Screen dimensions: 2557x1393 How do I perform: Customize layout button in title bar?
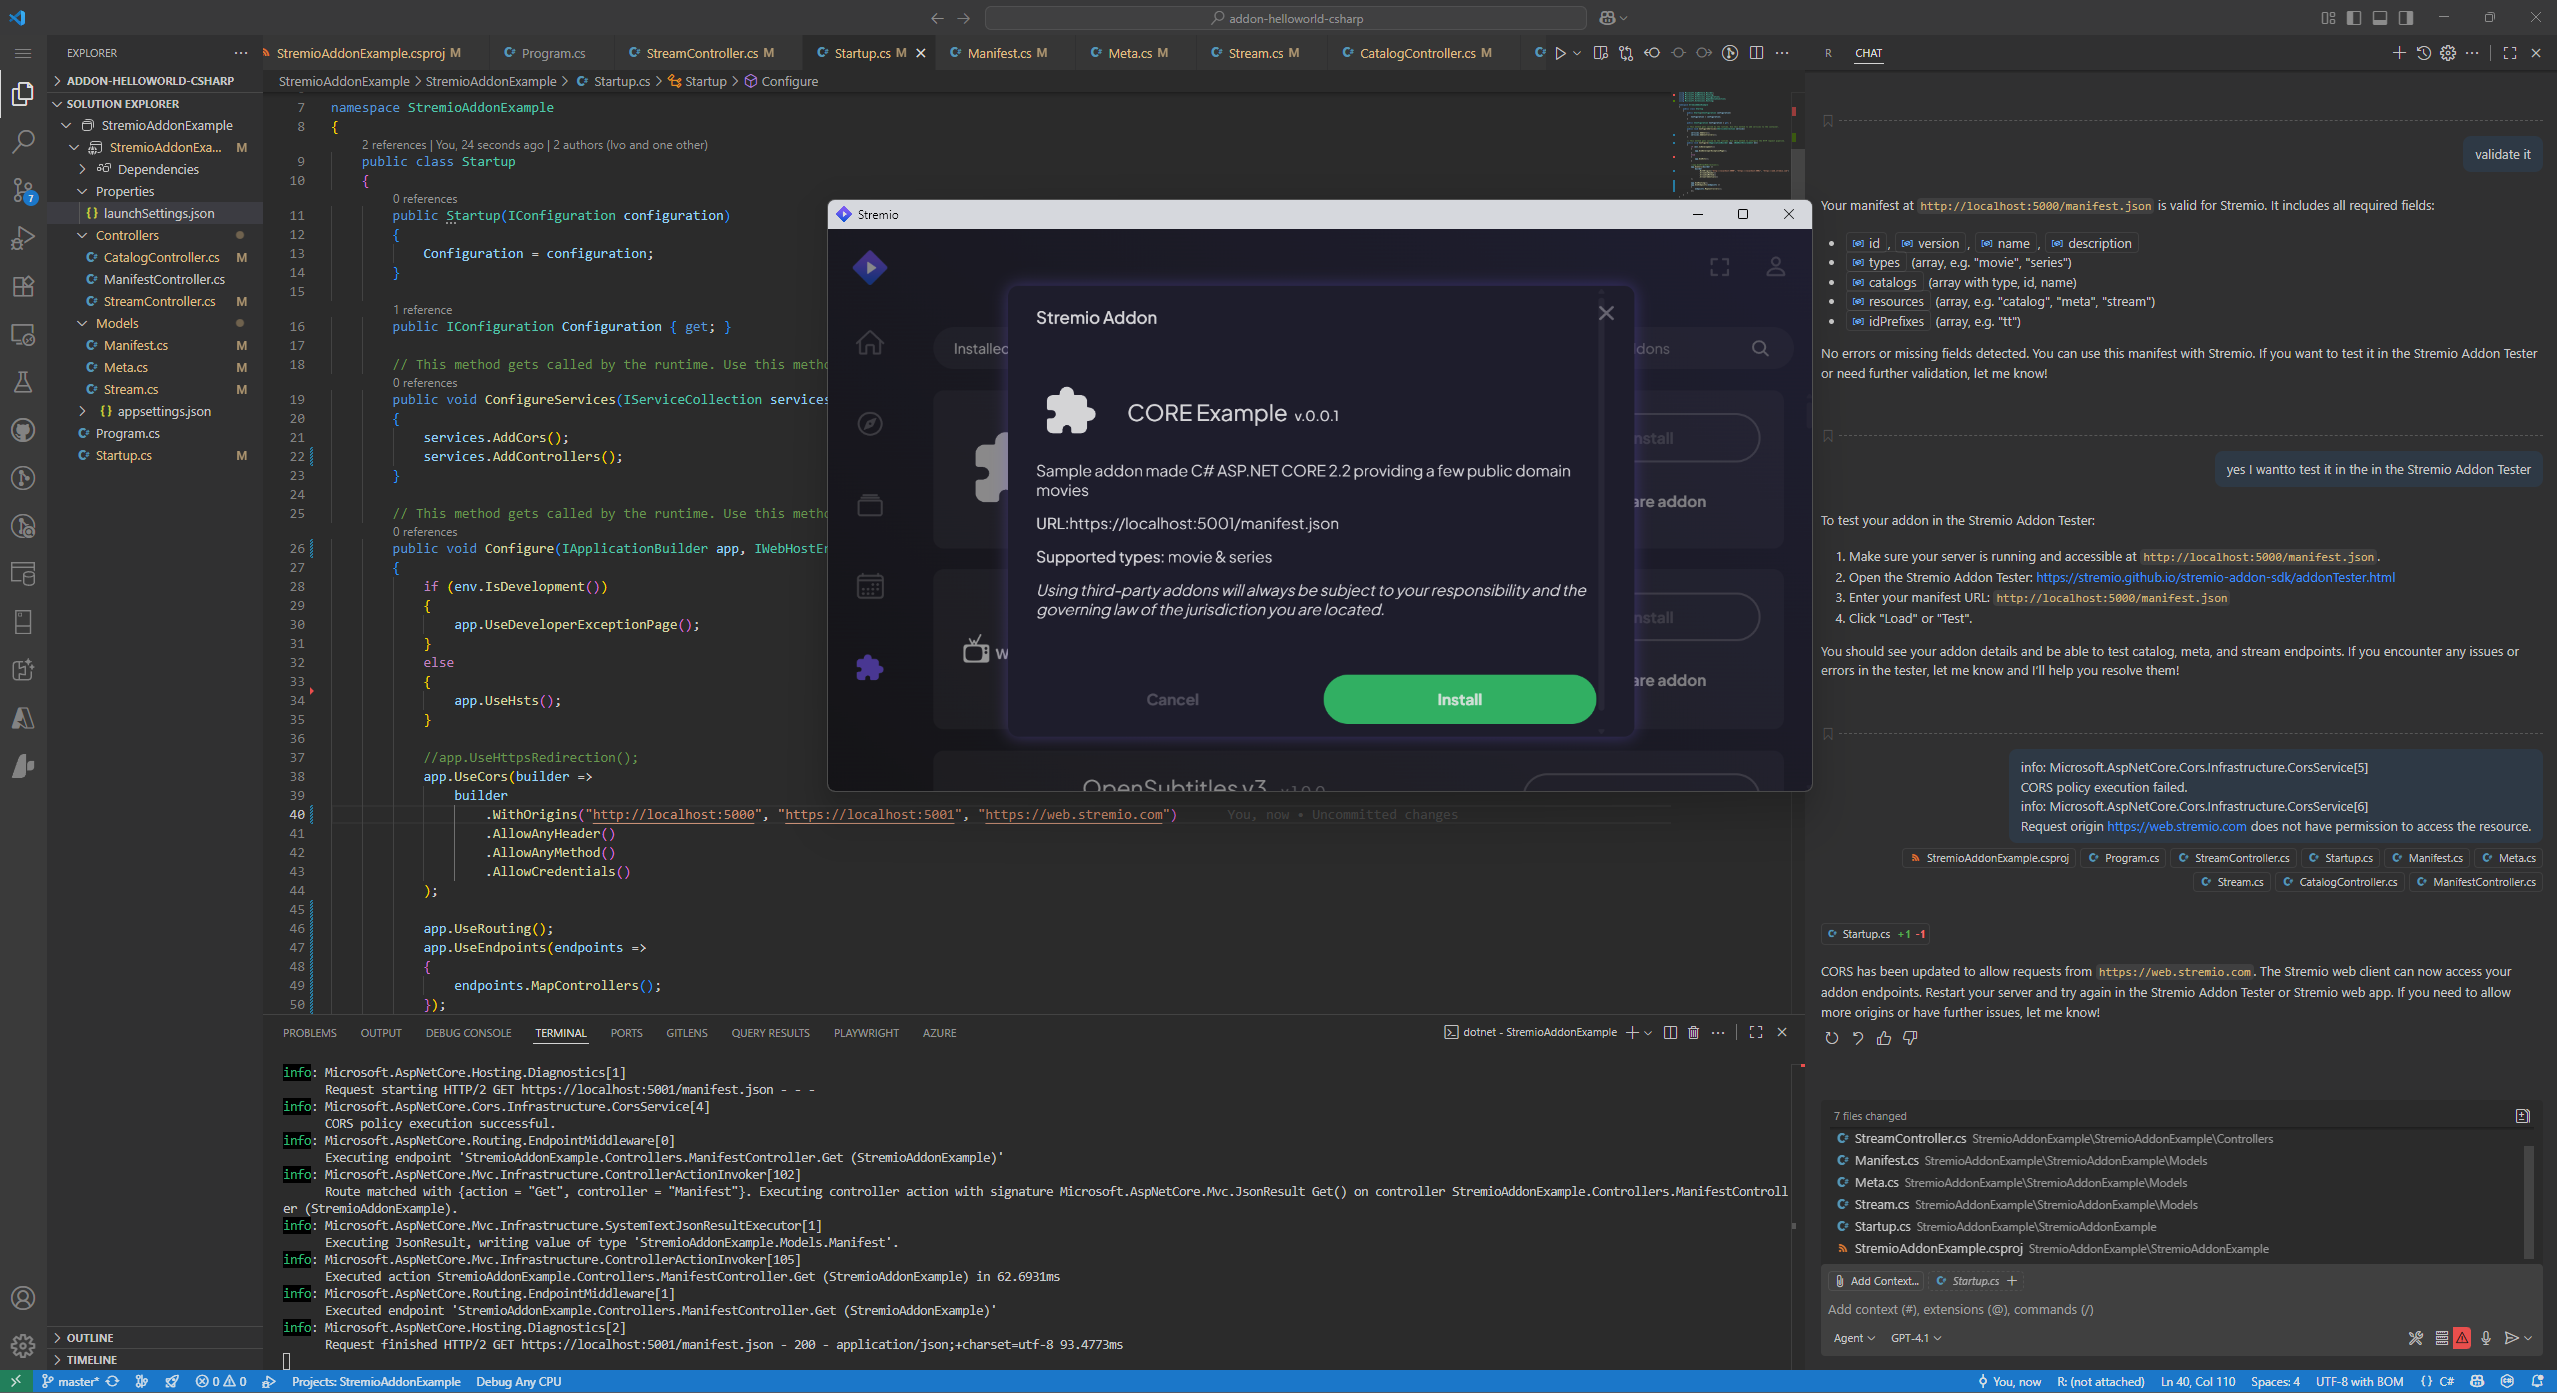pos(2328,18)
